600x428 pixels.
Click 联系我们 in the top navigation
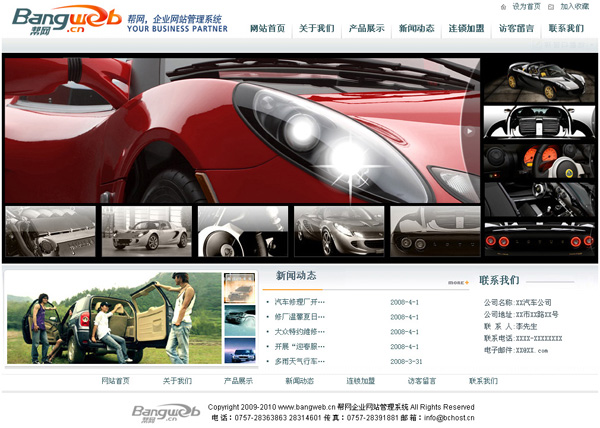tap(566, 28)
